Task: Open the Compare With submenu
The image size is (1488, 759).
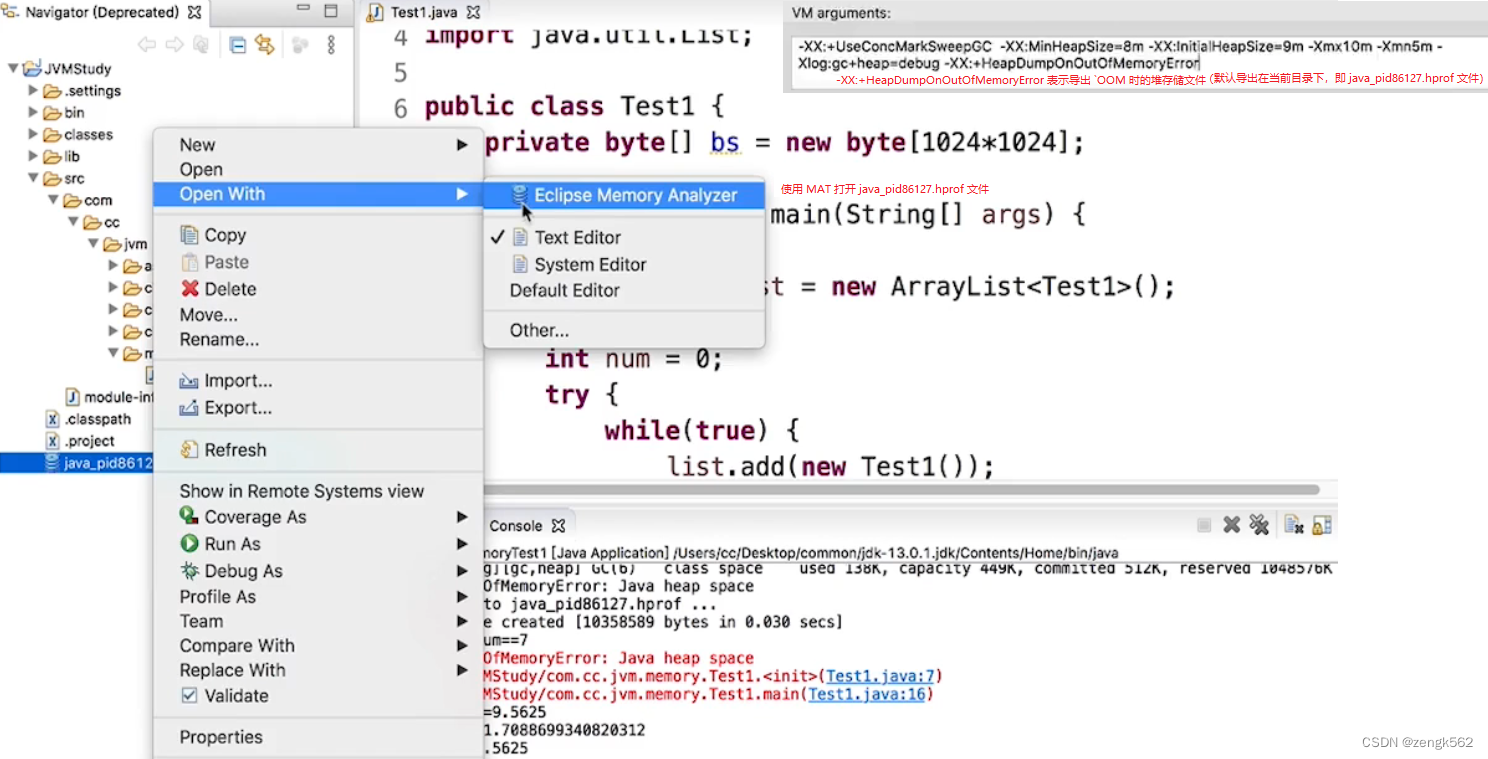Action: (x=318, y=646)
